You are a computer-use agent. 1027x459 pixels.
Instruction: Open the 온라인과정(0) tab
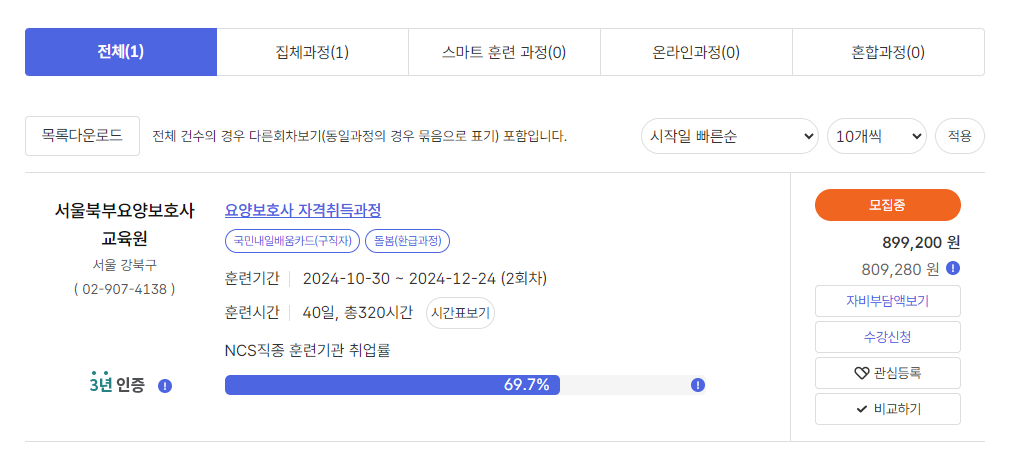[x=696, y=52]
